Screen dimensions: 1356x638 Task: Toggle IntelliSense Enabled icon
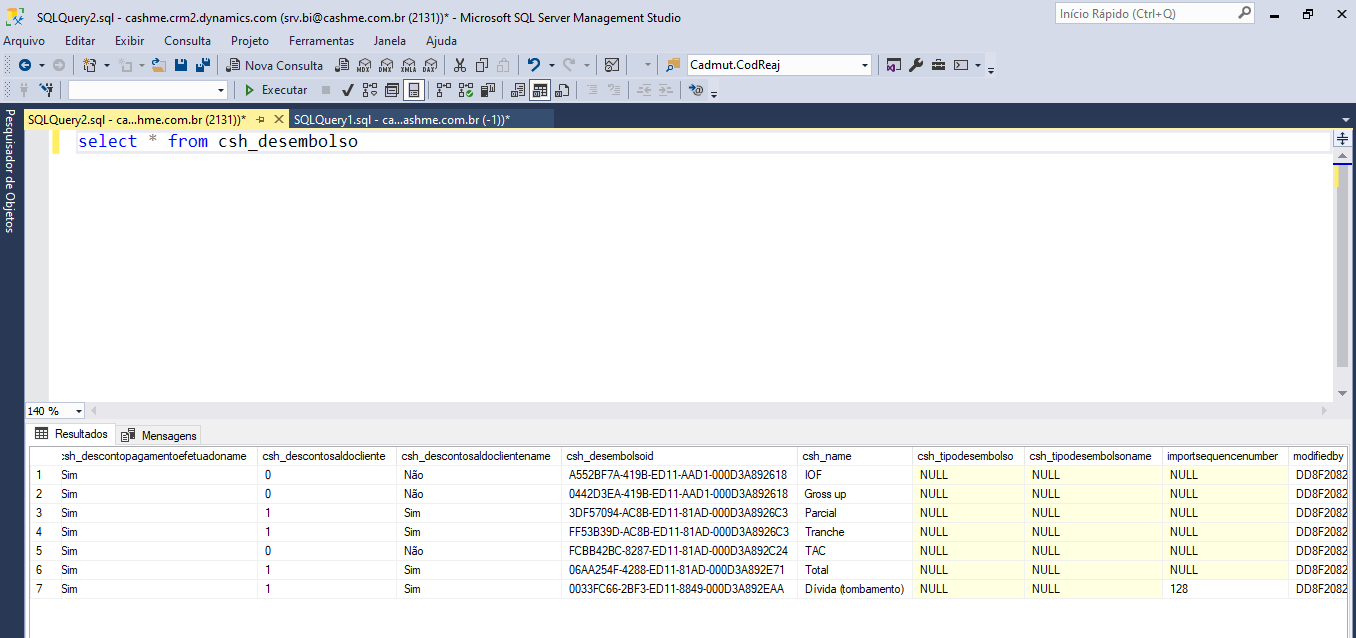tap(413, 90)
